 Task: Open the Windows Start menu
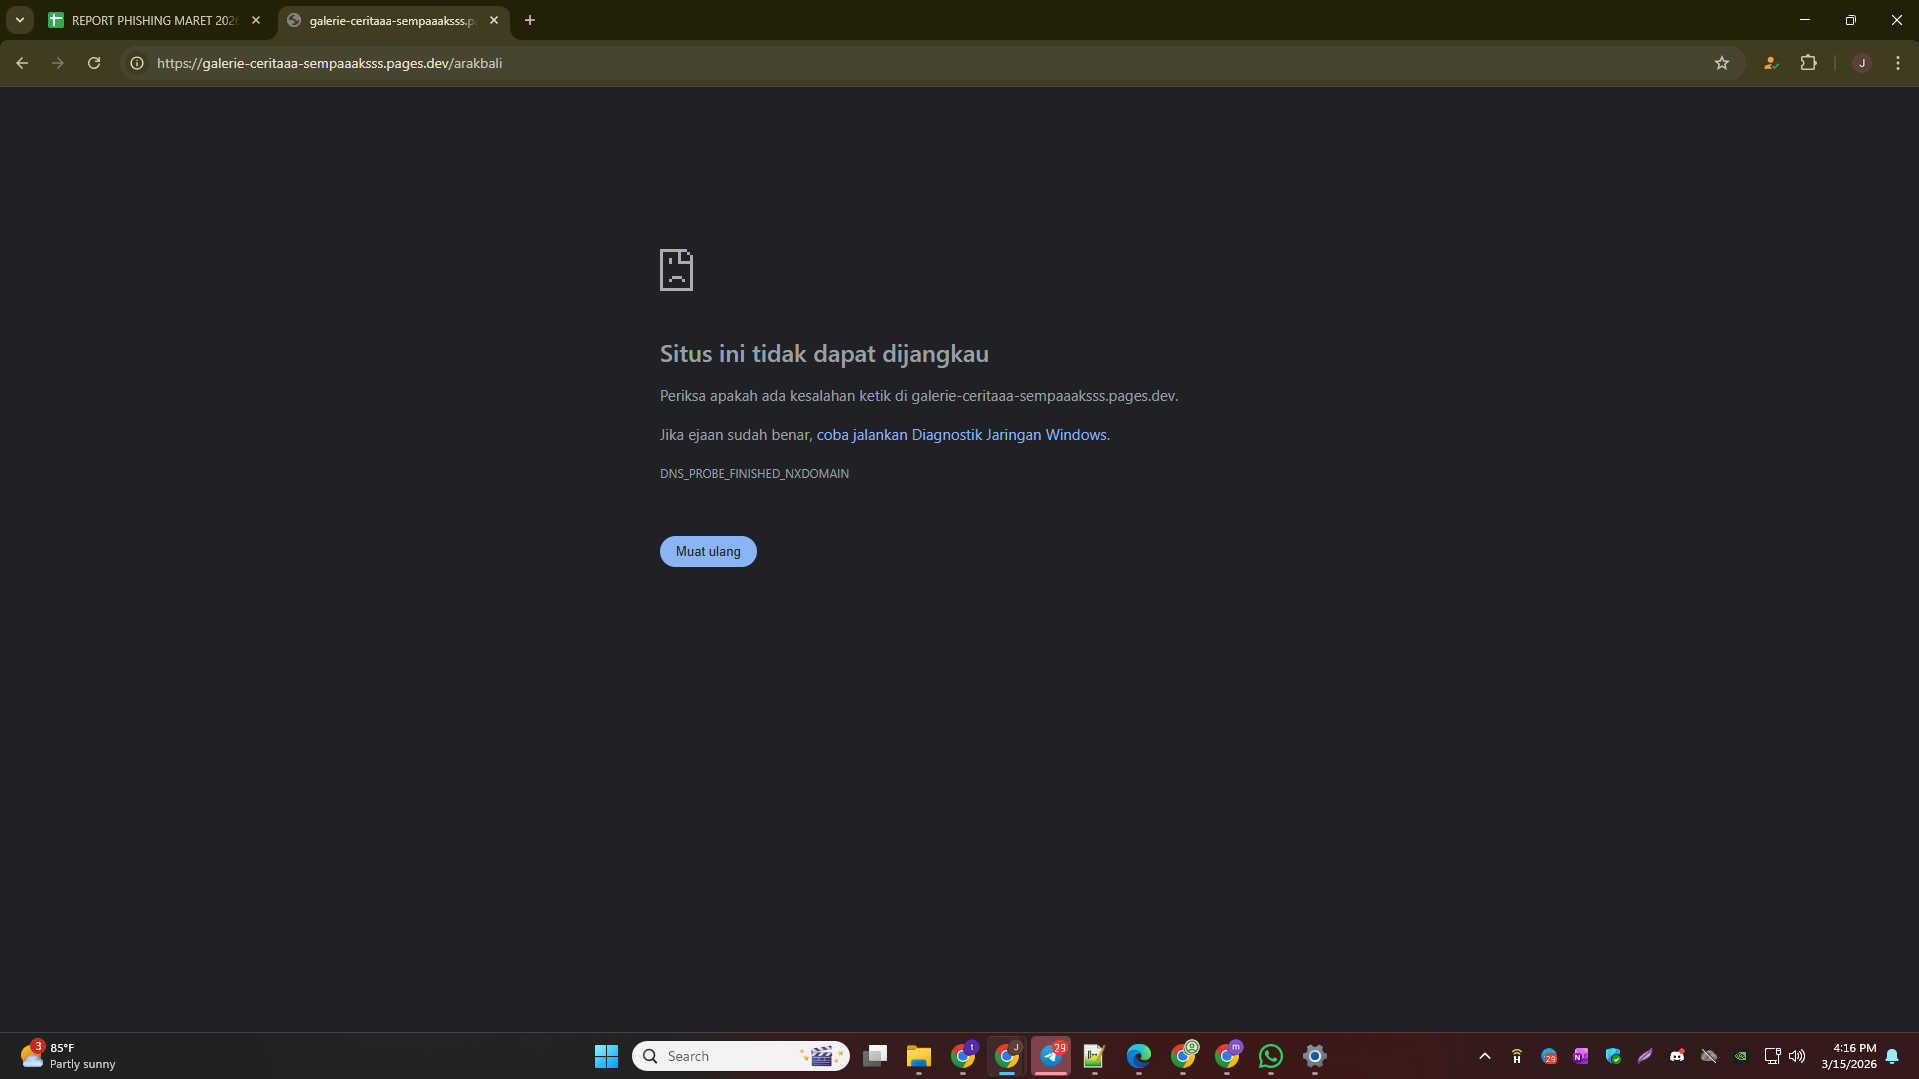(x=606, y=1056)
